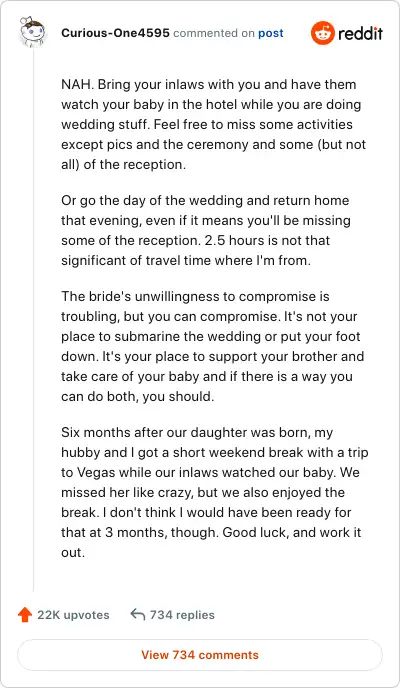Click the "commented on" header text

[x=214, y=33]
